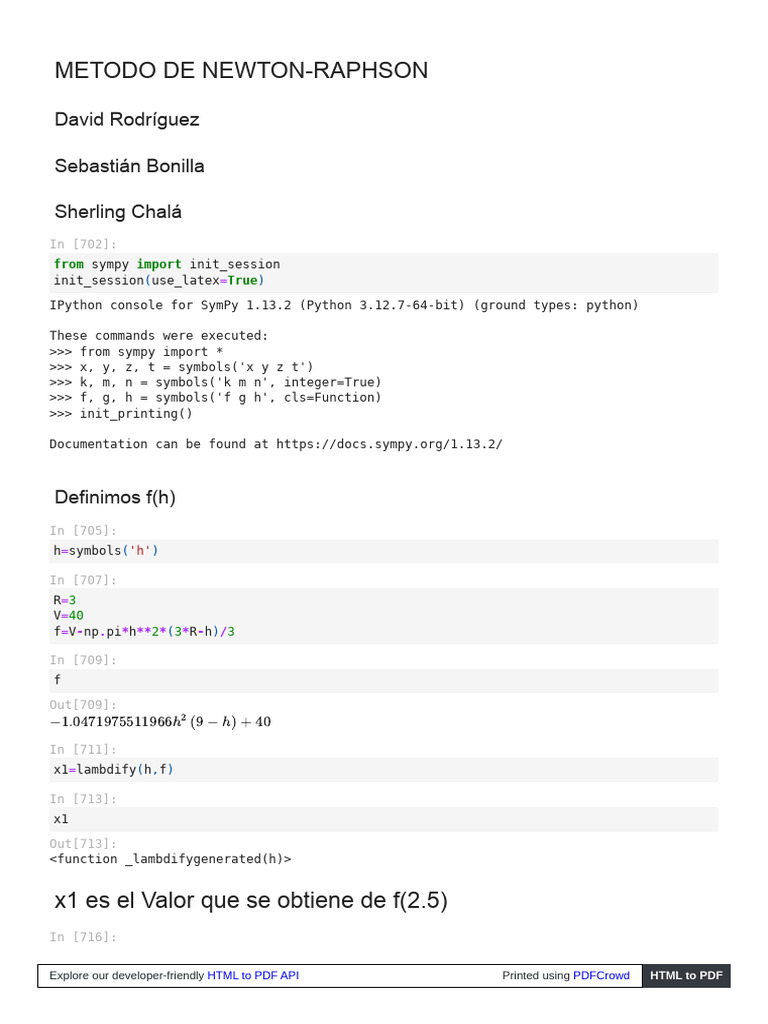768x1024 pixels.
Task: Click the x1 es el Valor heading
Action: coord(251,900)
